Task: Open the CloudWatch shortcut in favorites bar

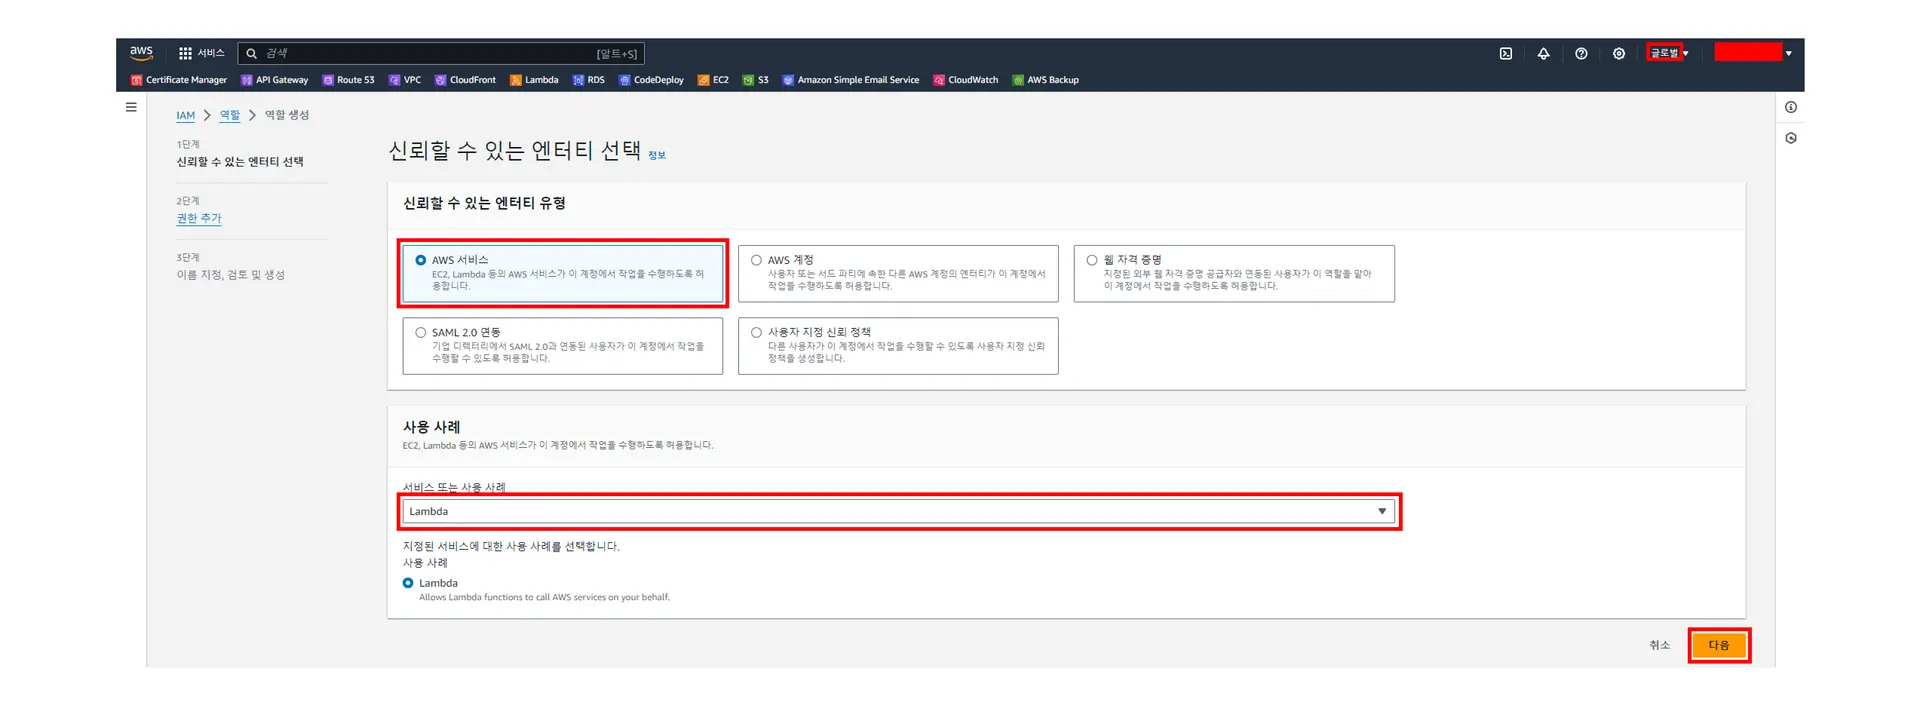Action: (966, 80)
